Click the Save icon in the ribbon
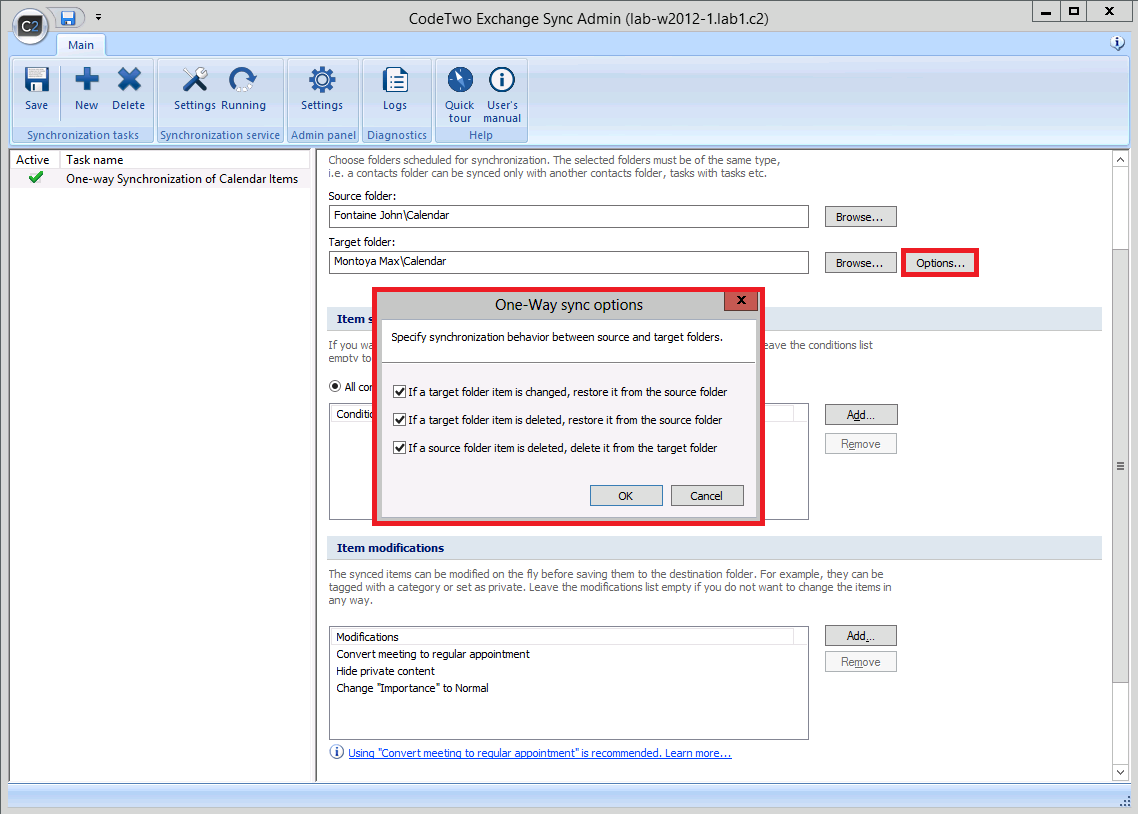Viewport: 1138px width, 814px height. tap(36, 89)
